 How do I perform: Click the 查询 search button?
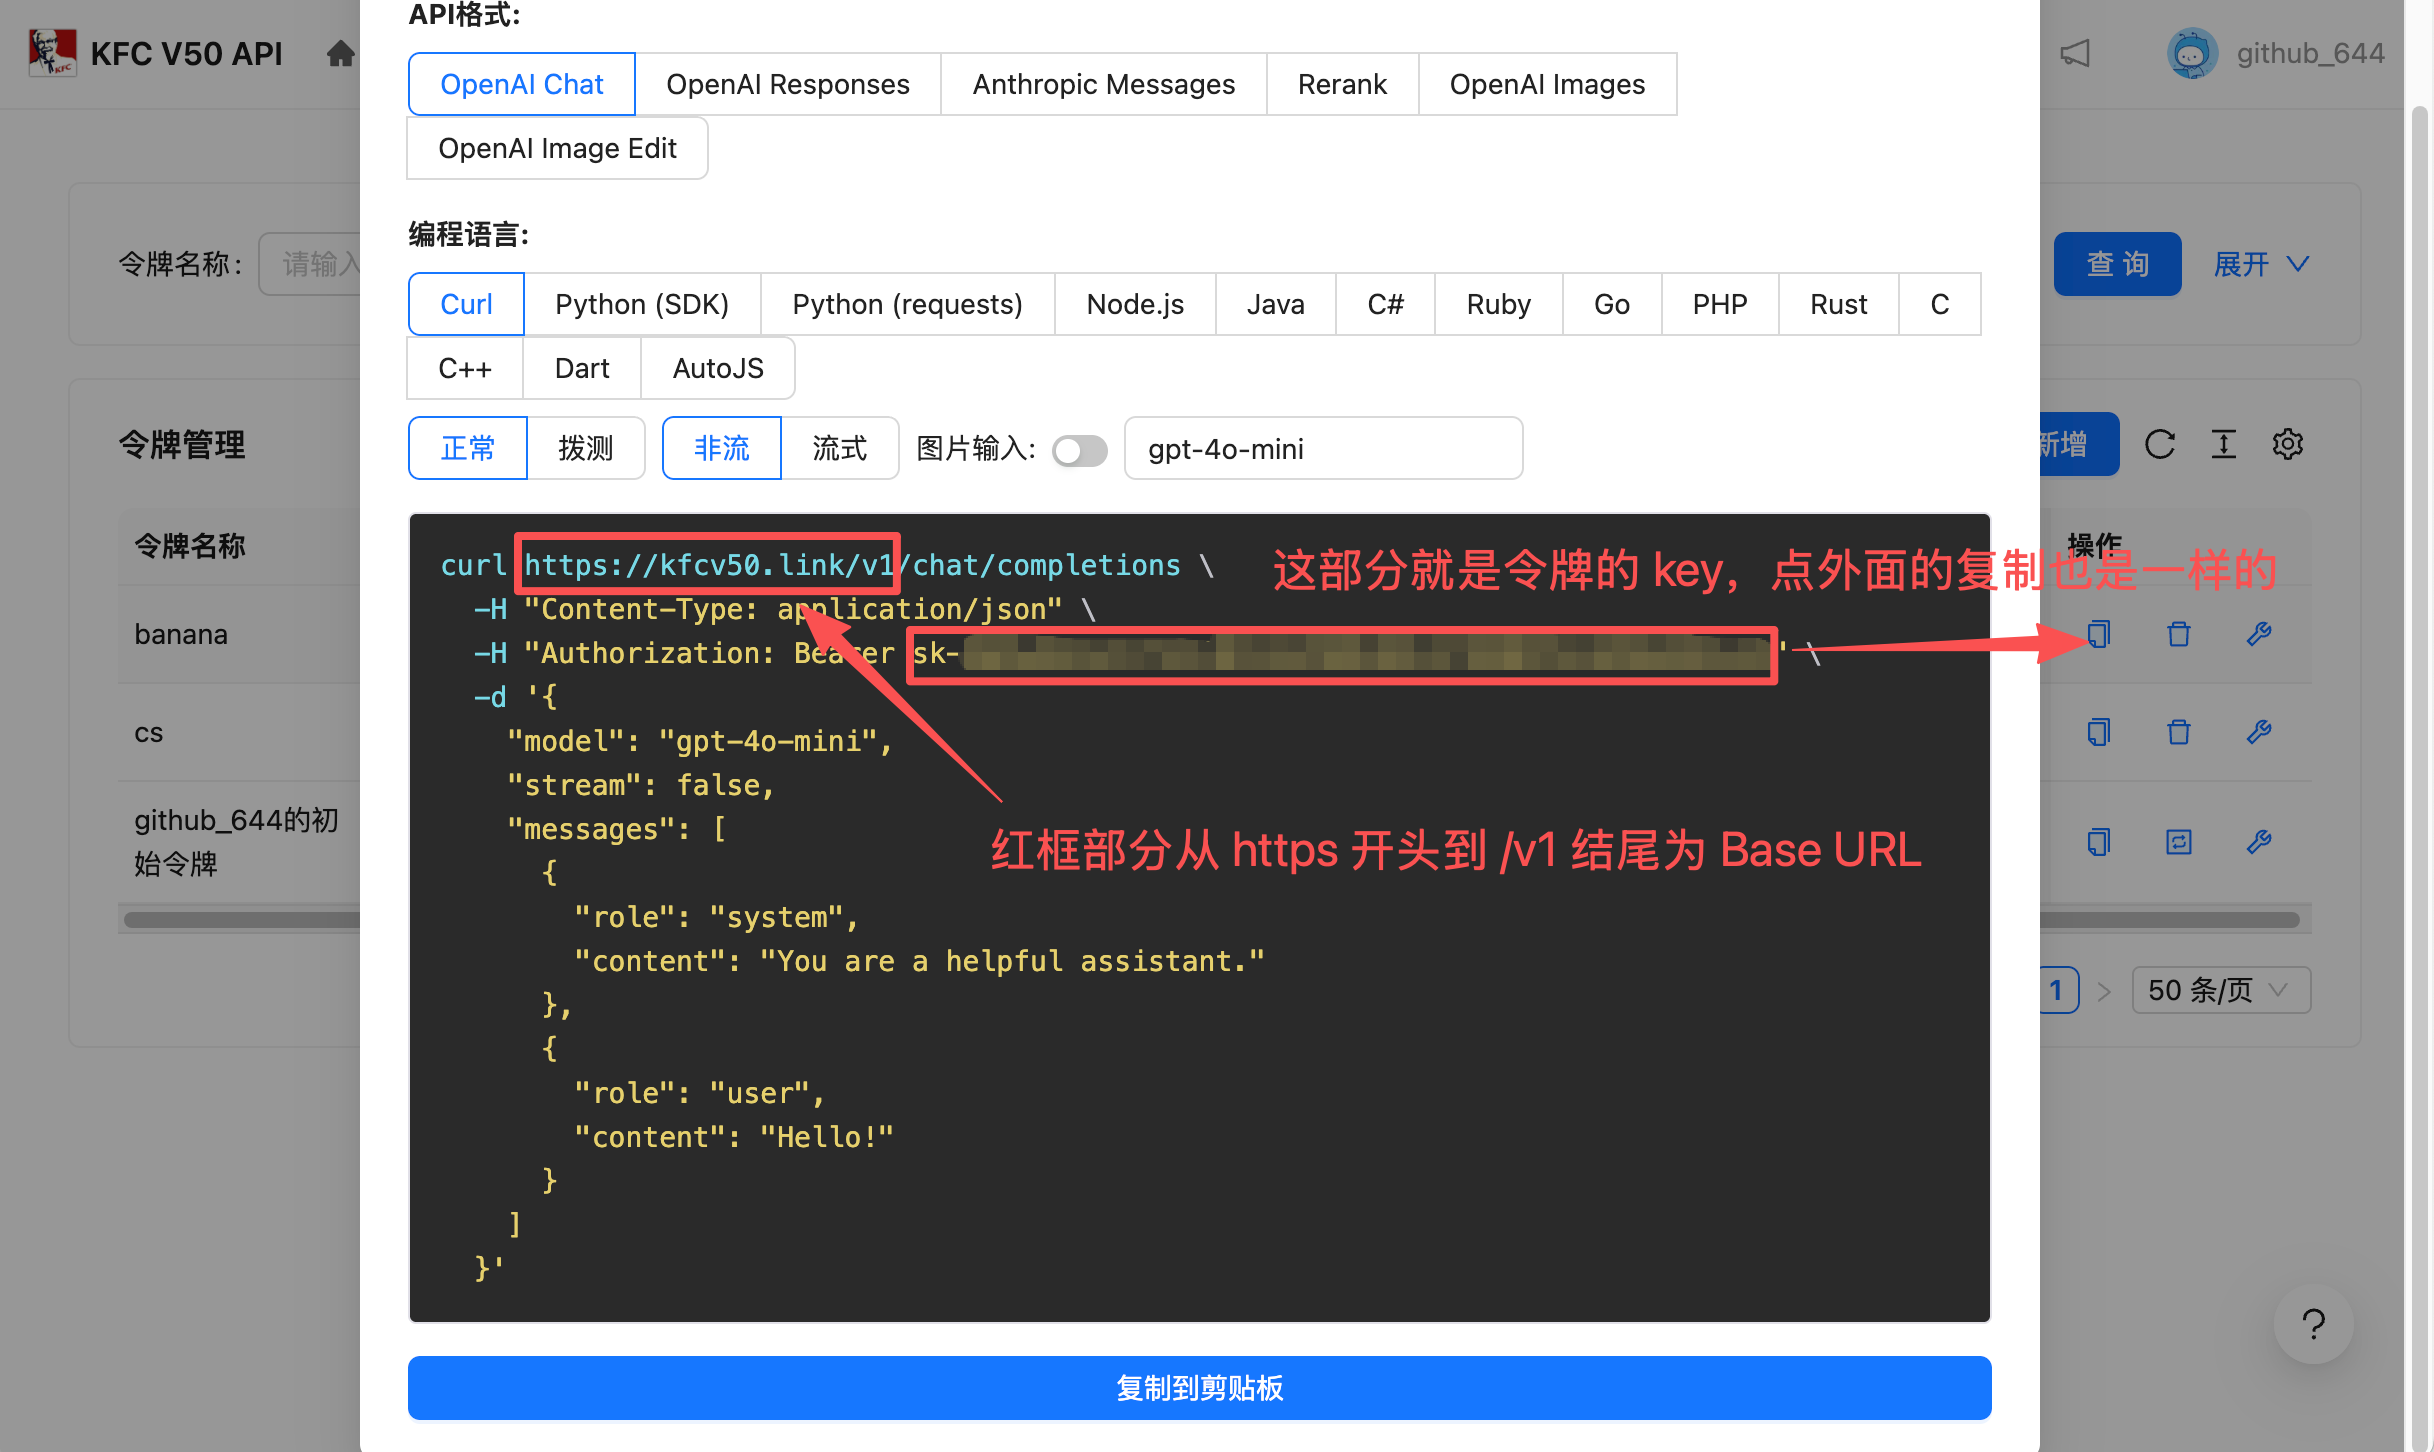pos(2117,264)
